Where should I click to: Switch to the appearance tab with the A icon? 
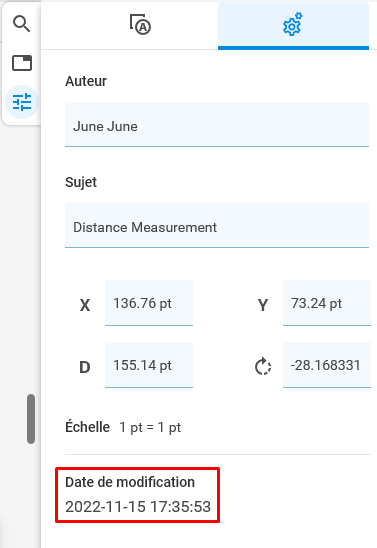point(140,25)
